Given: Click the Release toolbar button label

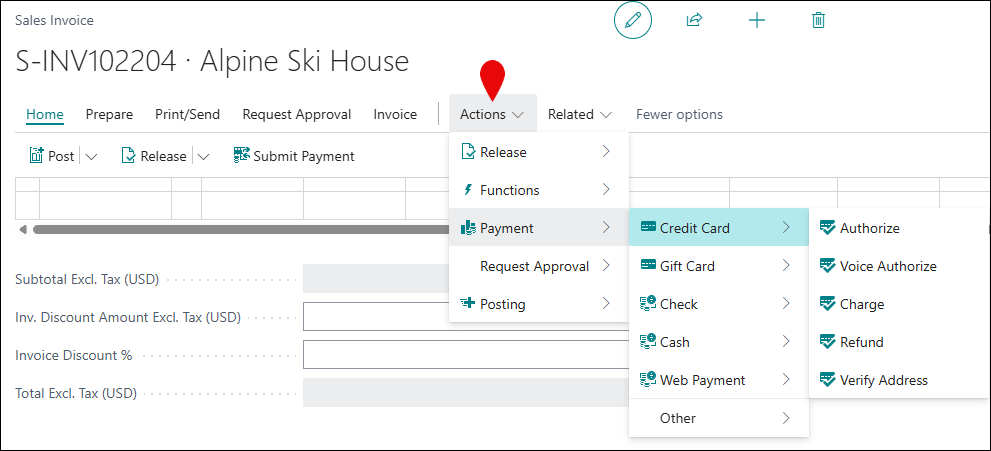Looking at the screenshot, I should 163,156.
